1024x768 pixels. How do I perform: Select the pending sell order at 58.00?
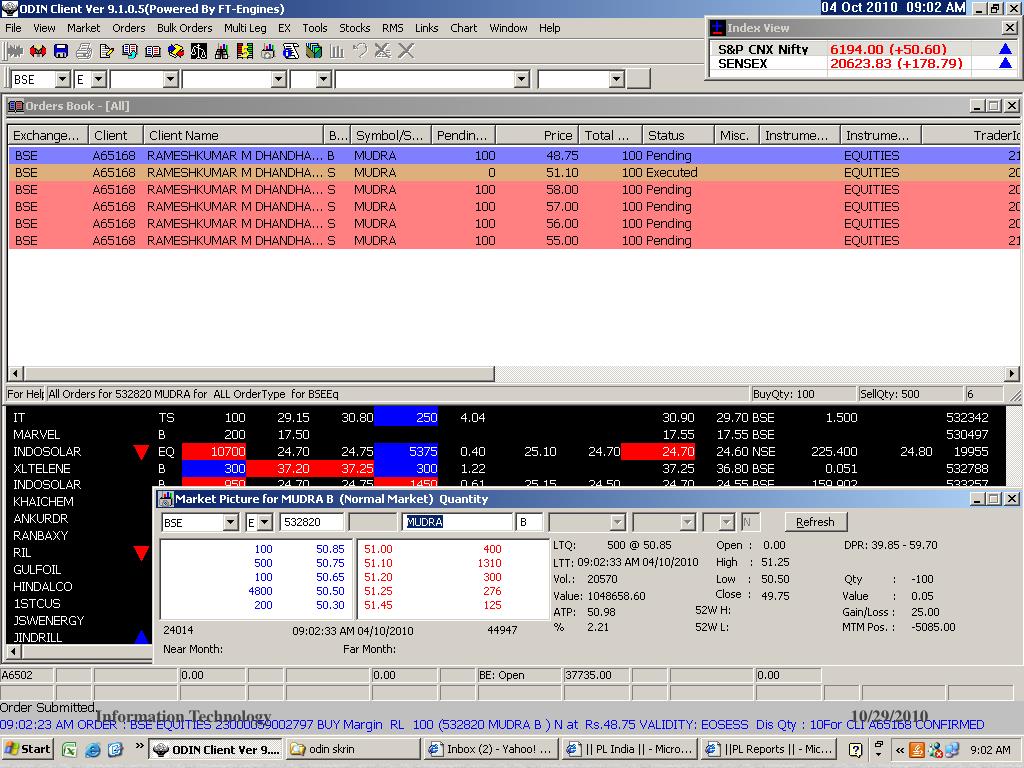513,189
